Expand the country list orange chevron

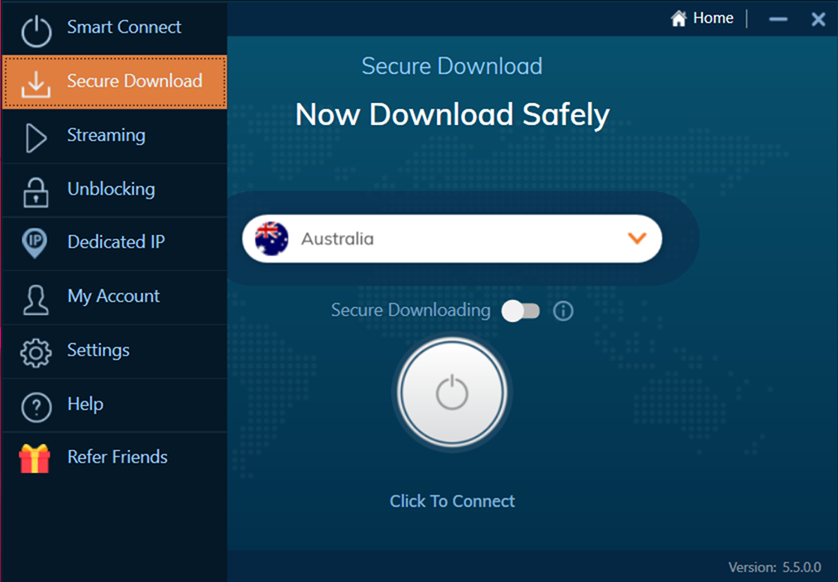(x=637, y=238)
